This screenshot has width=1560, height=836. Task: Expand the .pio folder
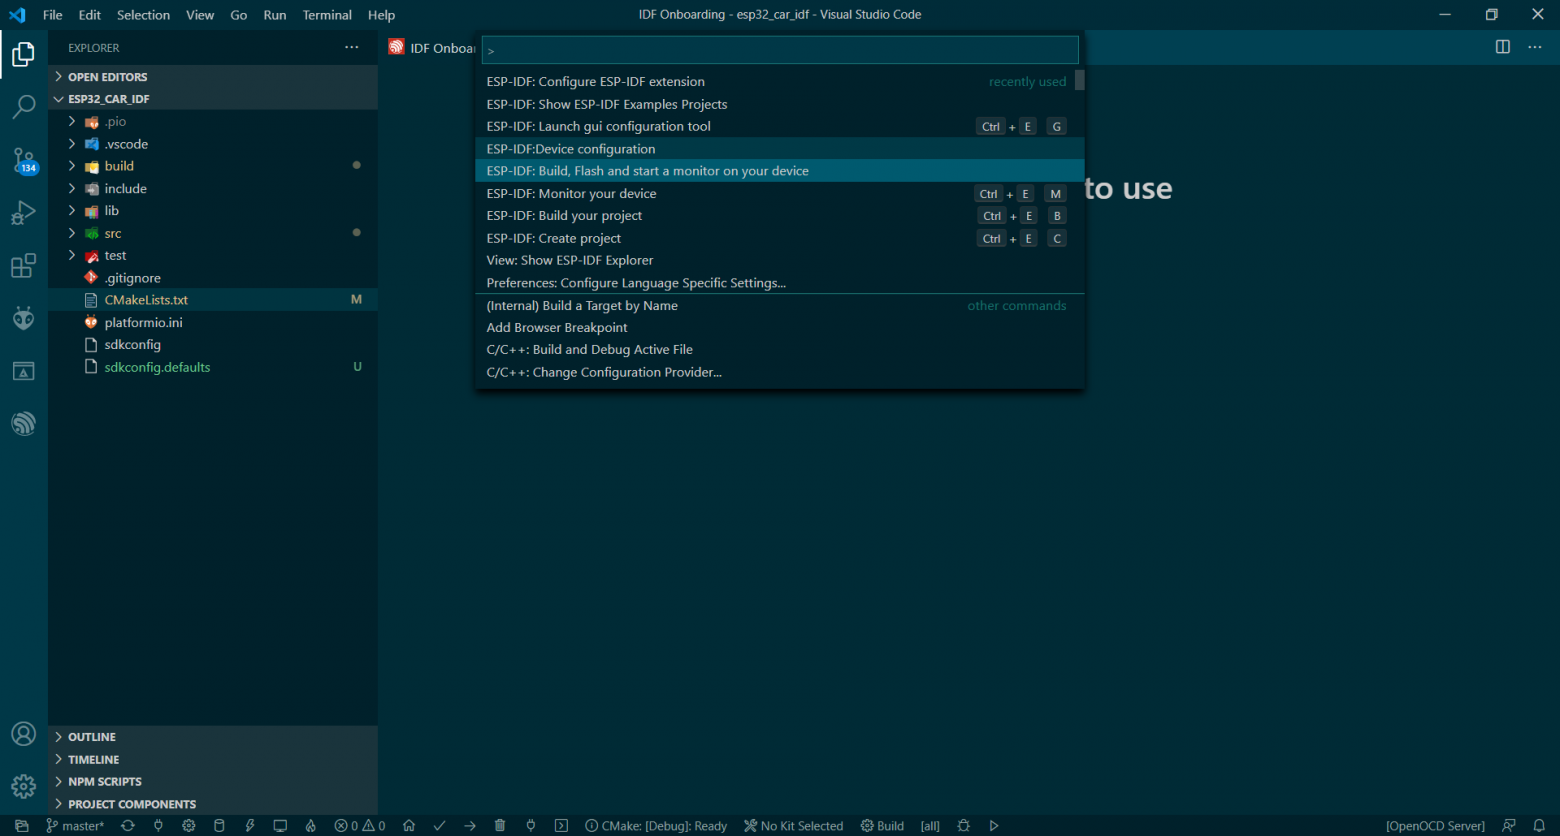[x=213, y=122]
